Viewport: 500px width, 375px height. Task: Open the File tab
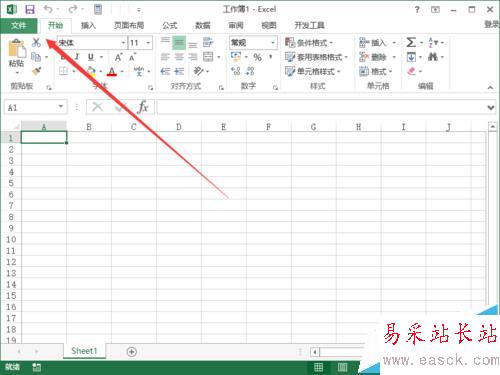[19, 25]
